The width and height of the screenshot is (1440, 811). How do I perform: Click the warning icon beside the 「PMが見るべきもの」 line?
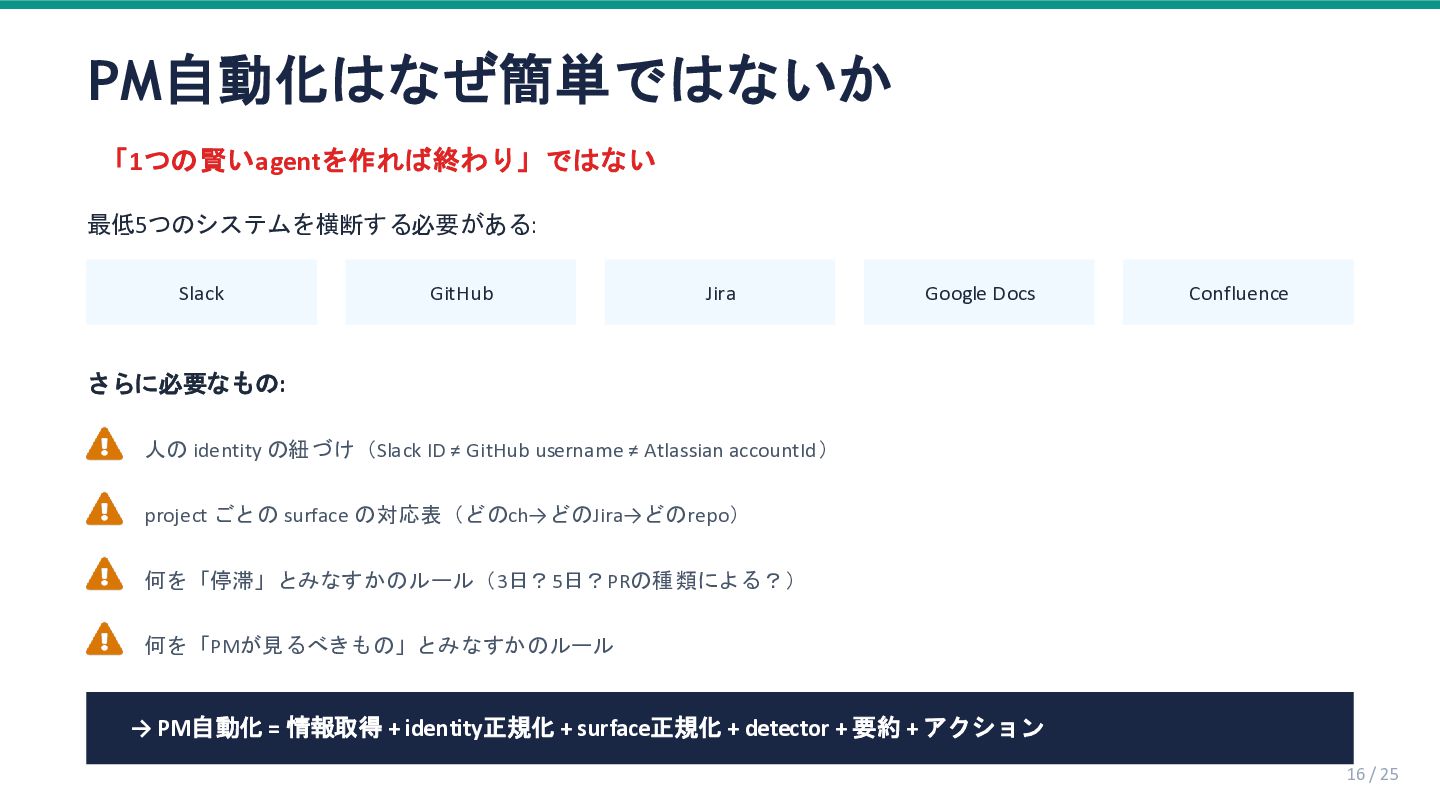[x=104, y=640]
